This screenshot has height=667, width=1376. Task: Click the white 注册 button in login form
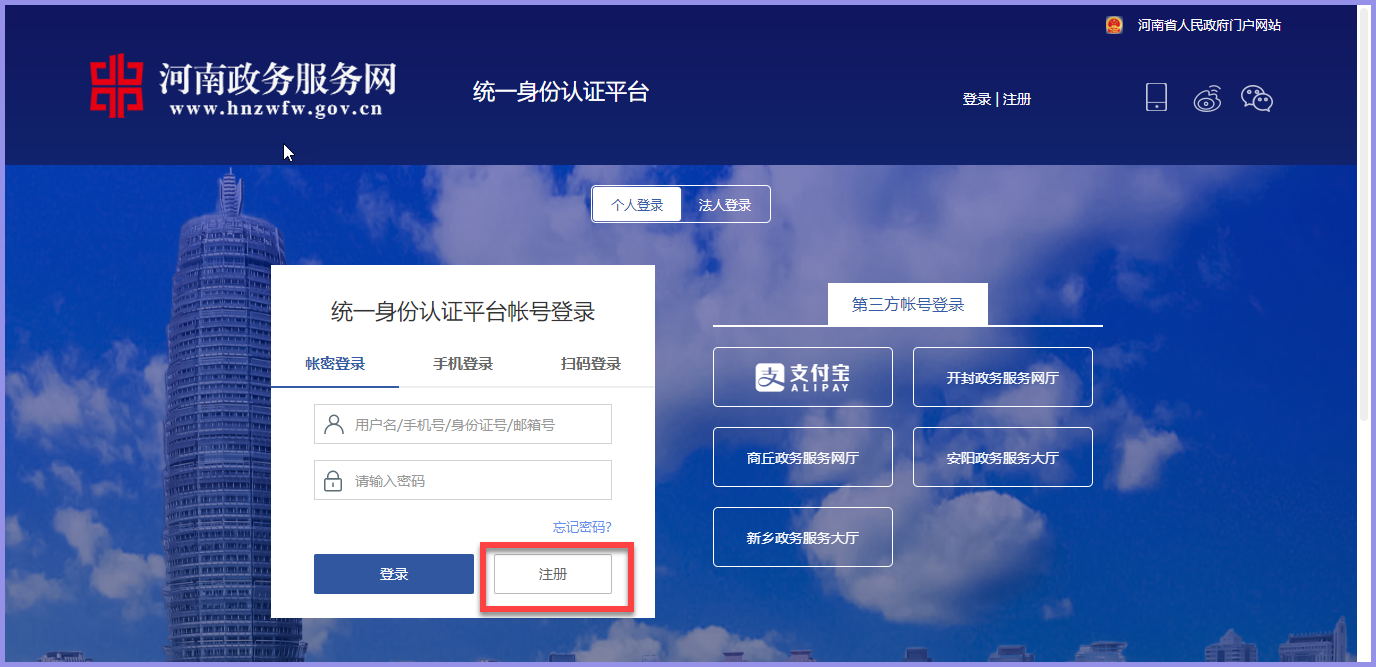[x=553, y=574]
